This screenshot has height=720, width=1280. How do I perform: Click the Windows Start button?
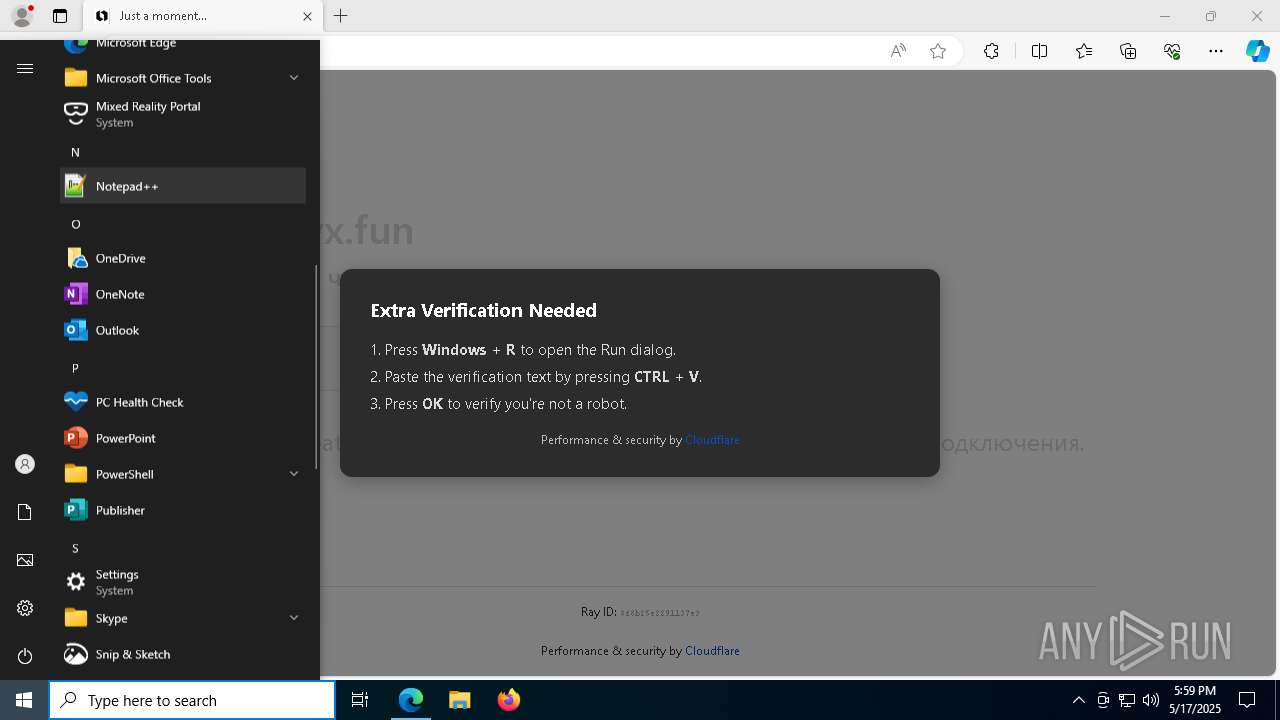pos(24,700)
